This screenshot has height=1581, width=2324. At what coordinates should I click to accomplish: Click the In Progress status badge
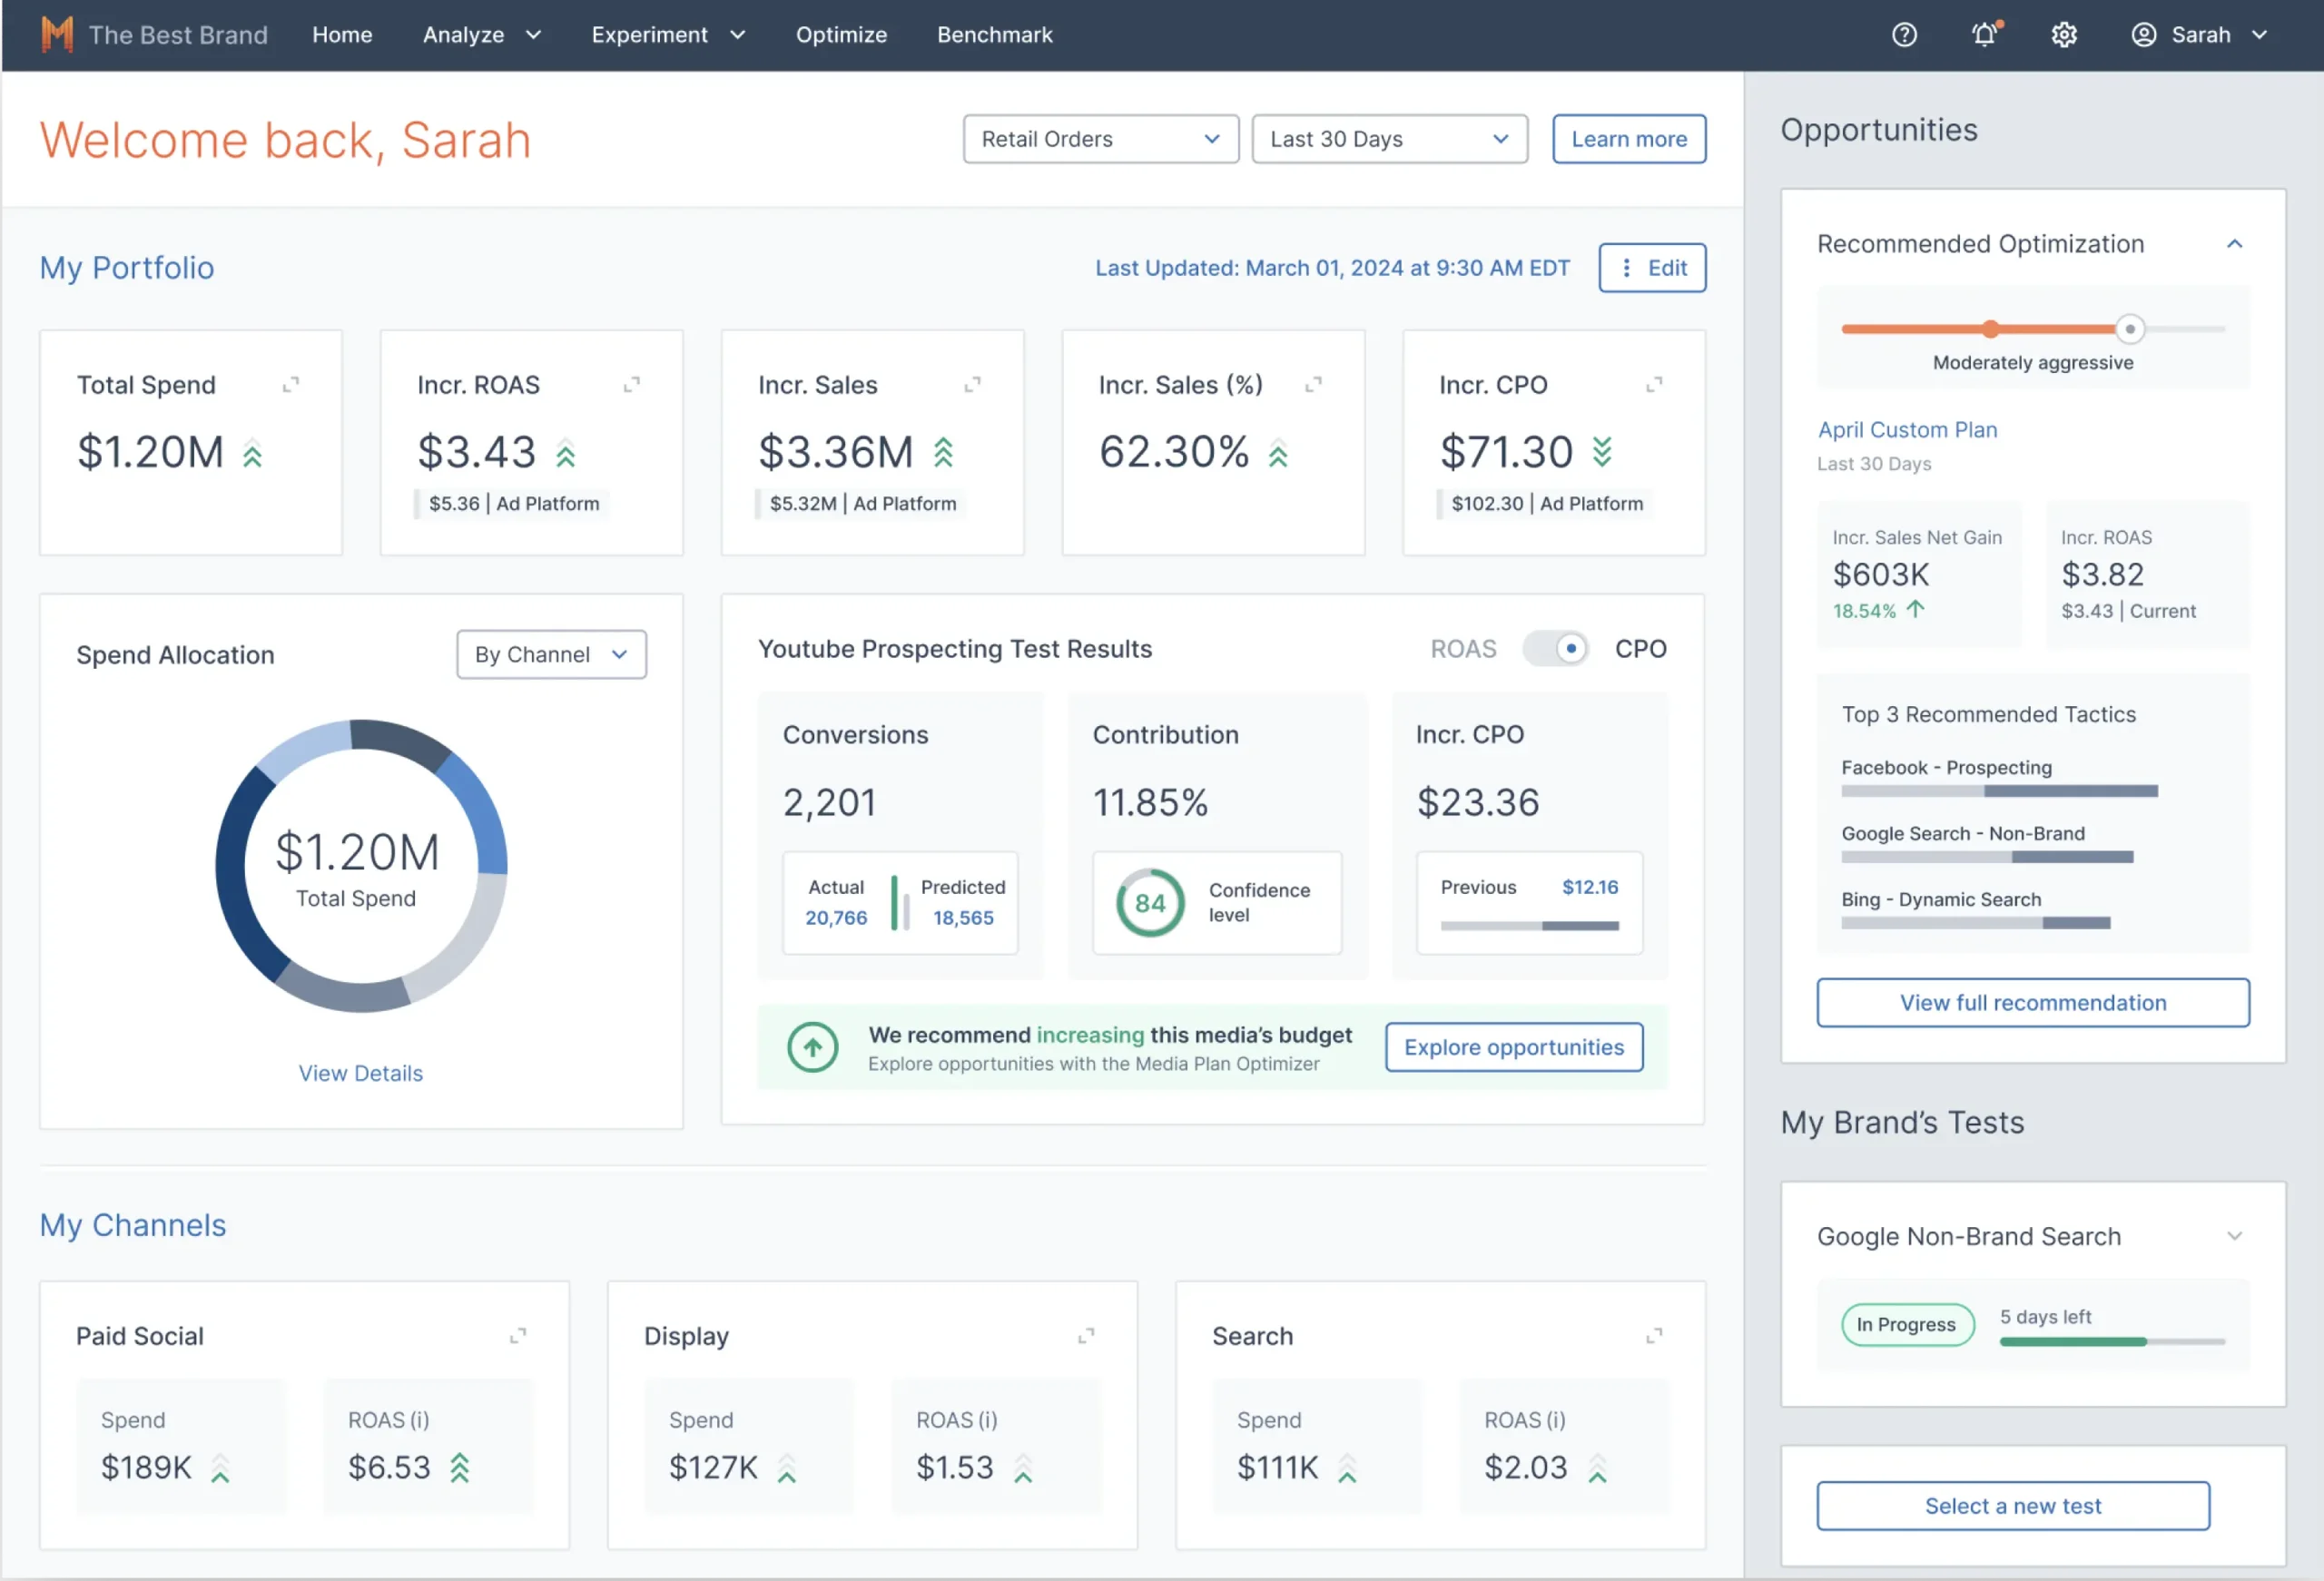click(x=1907, y=1324)
